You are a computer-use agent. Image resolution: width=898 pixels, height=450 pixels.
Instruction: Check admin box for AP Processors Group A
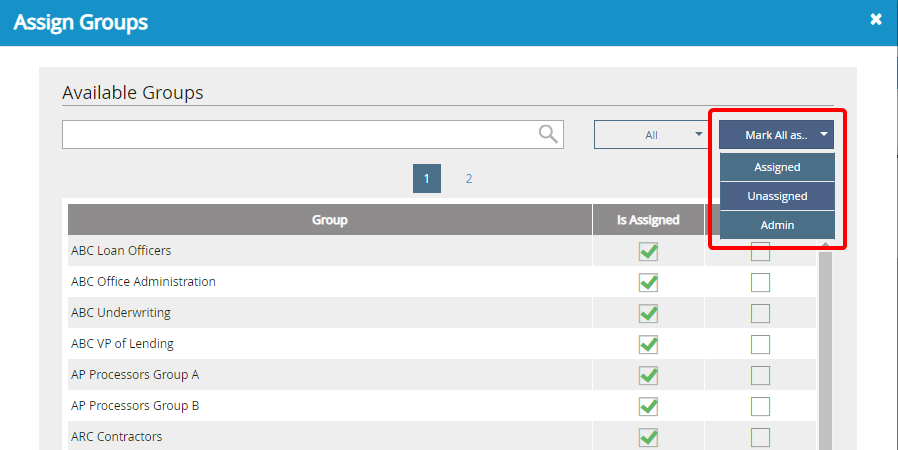click(761, 375)
